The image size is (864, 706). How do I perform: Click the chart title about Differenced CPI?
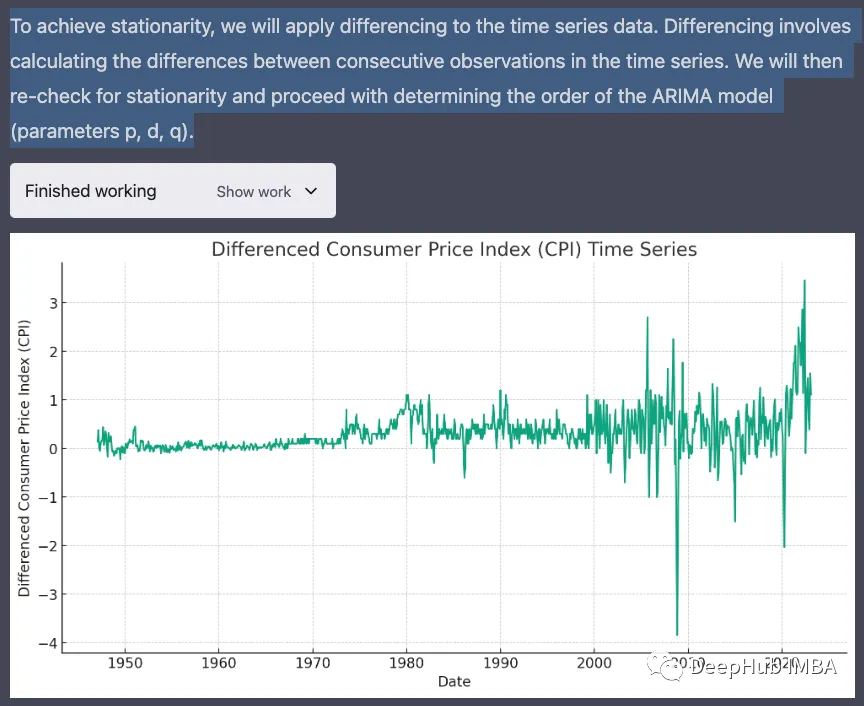click(454, 249)
